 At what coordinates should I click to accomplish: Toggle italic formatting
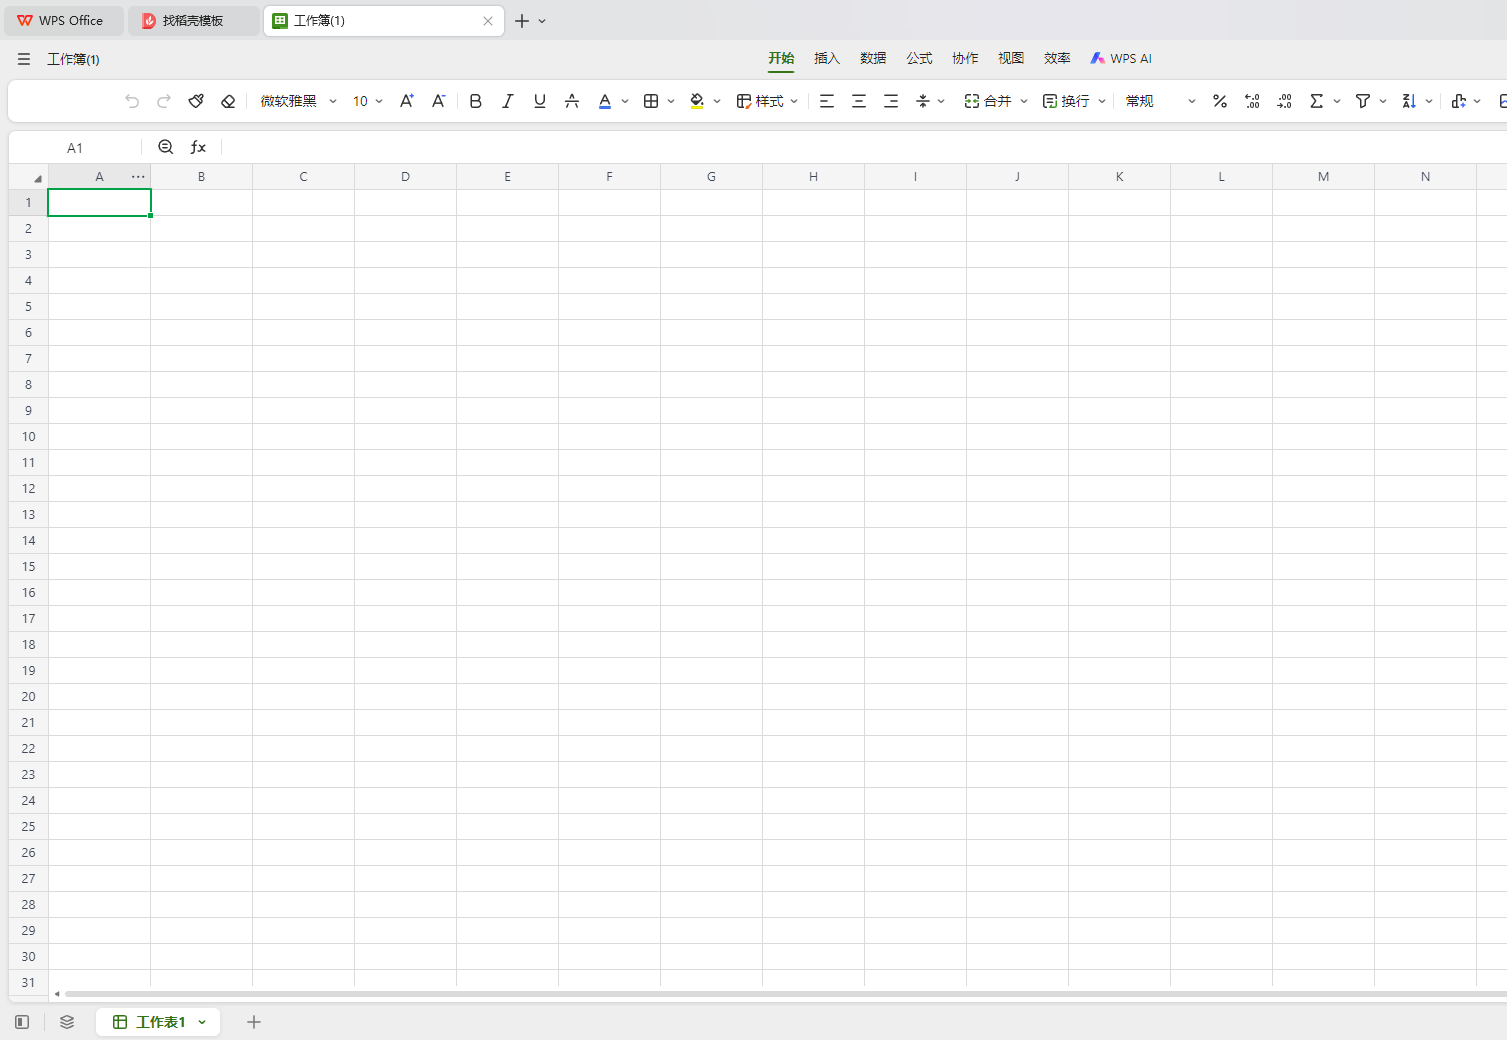[x=507, y=101]
